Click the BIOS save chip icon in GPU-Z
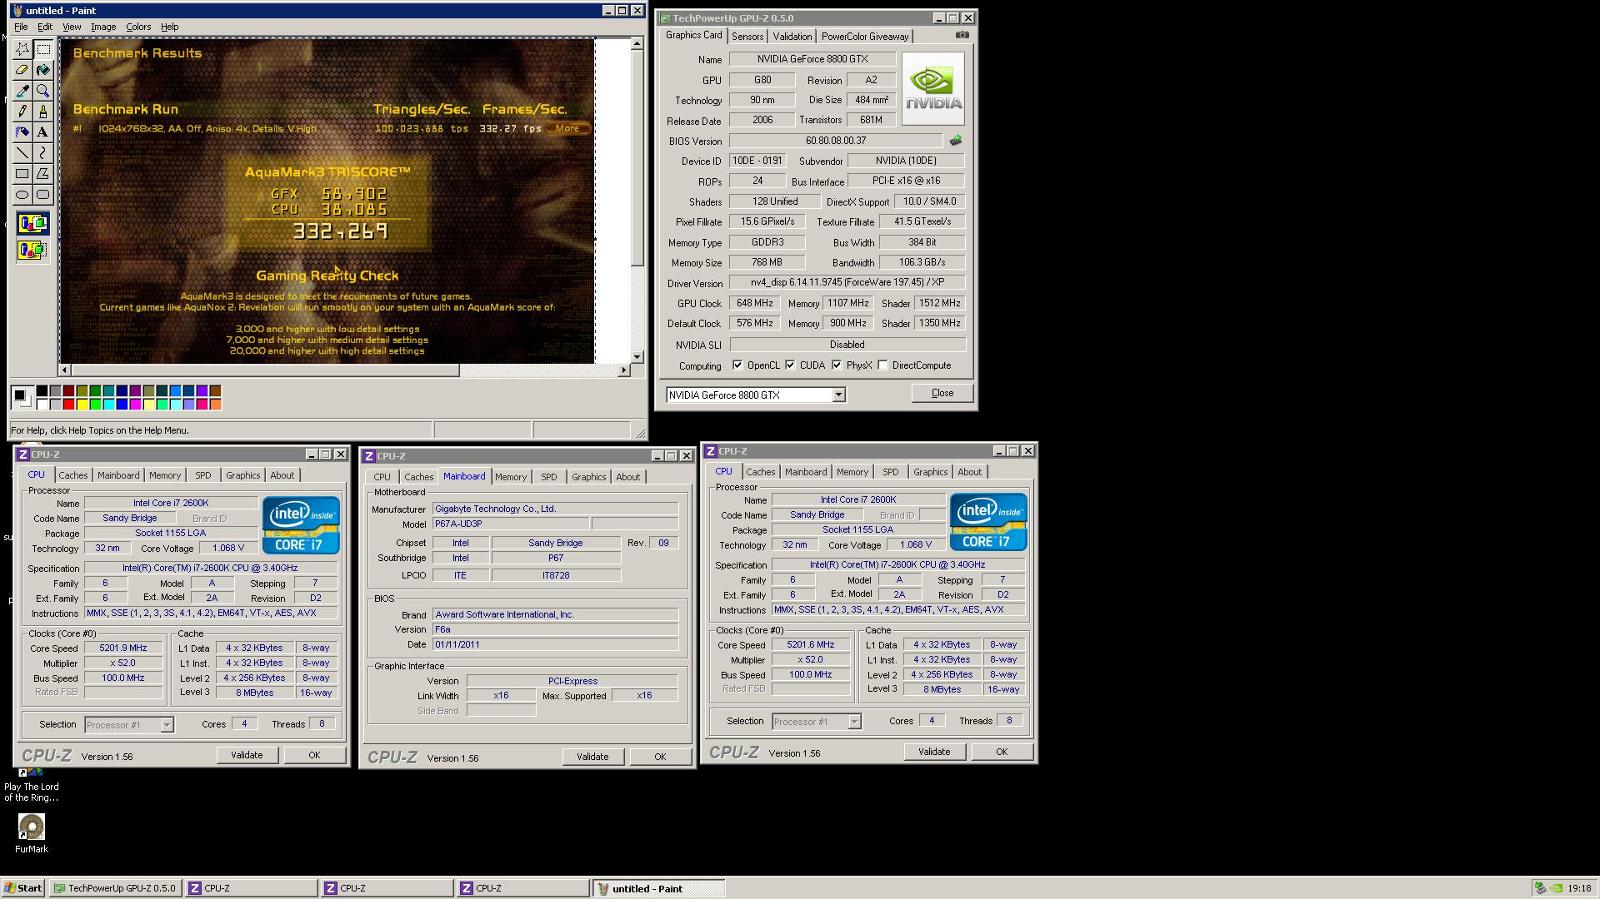 point(955,141)
